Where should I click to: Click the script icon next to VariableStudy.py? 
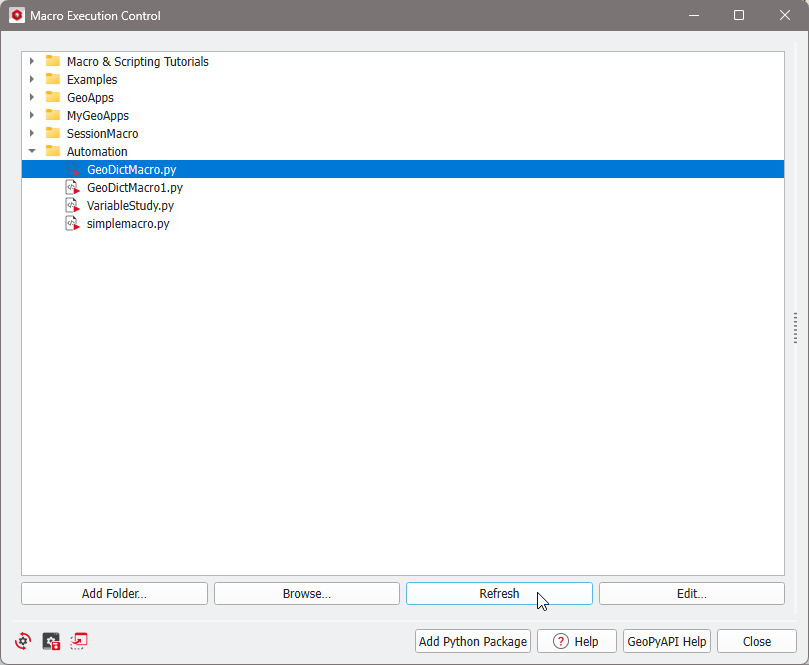tap(73, 205)
